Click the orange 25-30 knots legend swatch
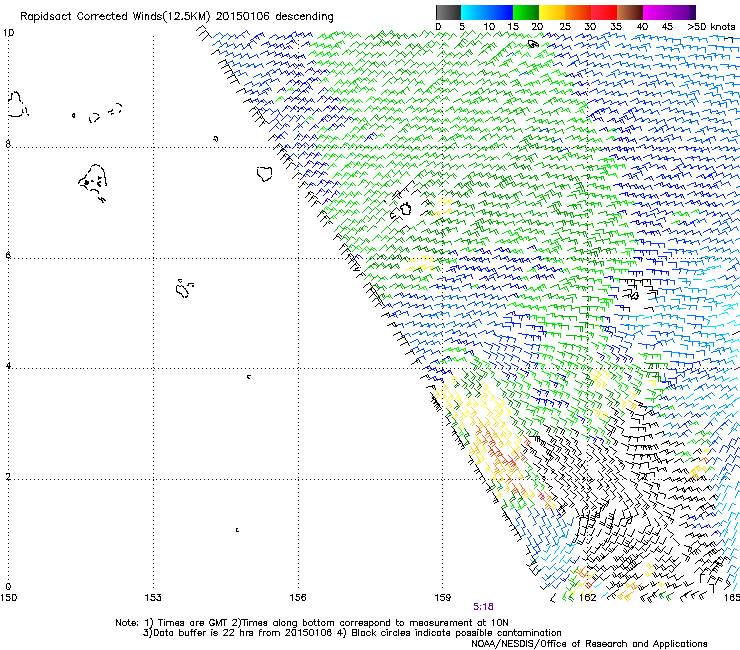Viewport: 740px width, 650px height. click(x=578, y=12)
